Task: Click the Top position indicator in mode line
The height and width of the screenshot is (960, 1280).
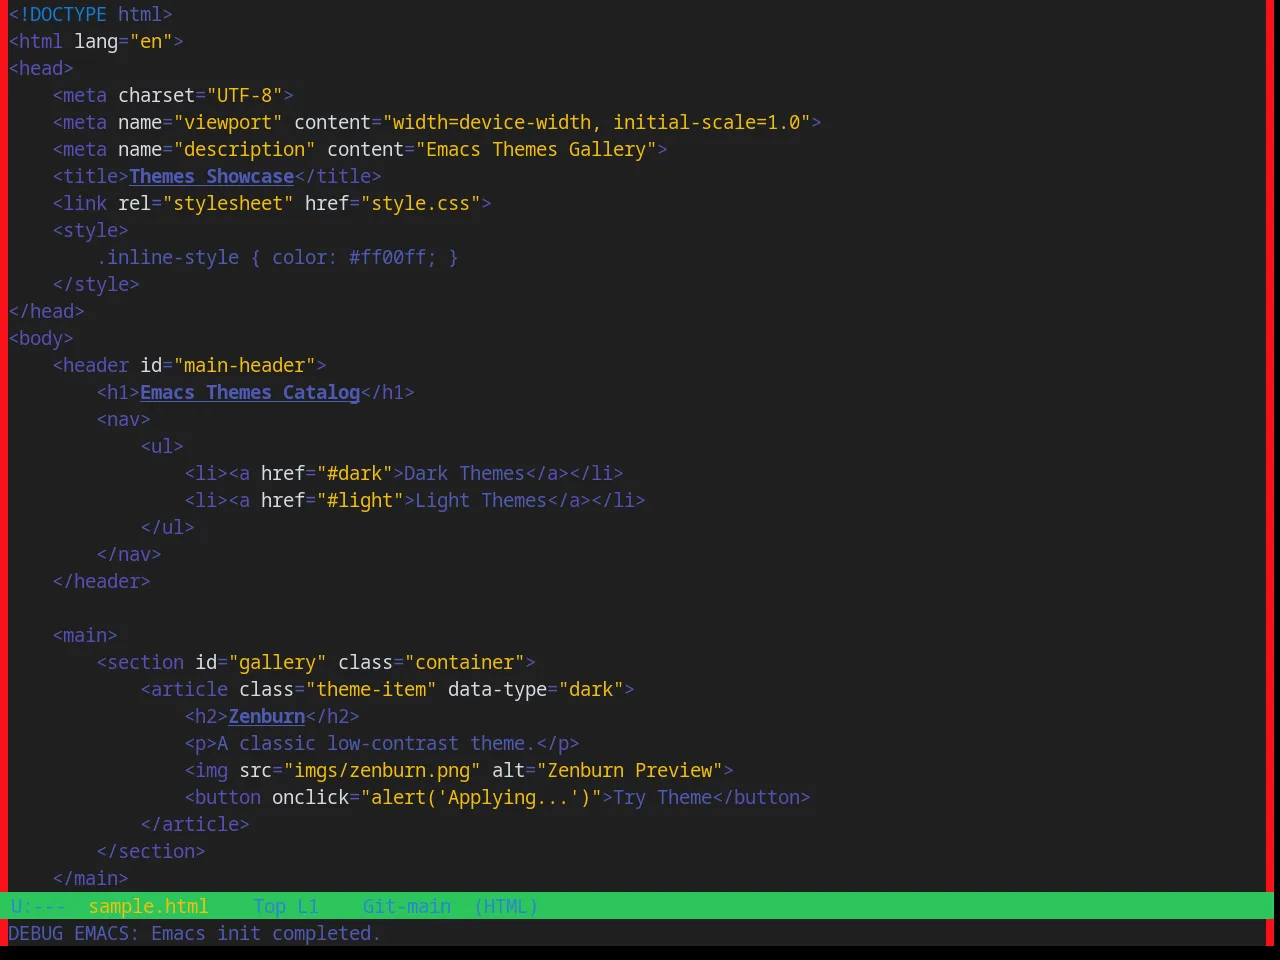Action: pyautogui.click(x=270, y=906)
